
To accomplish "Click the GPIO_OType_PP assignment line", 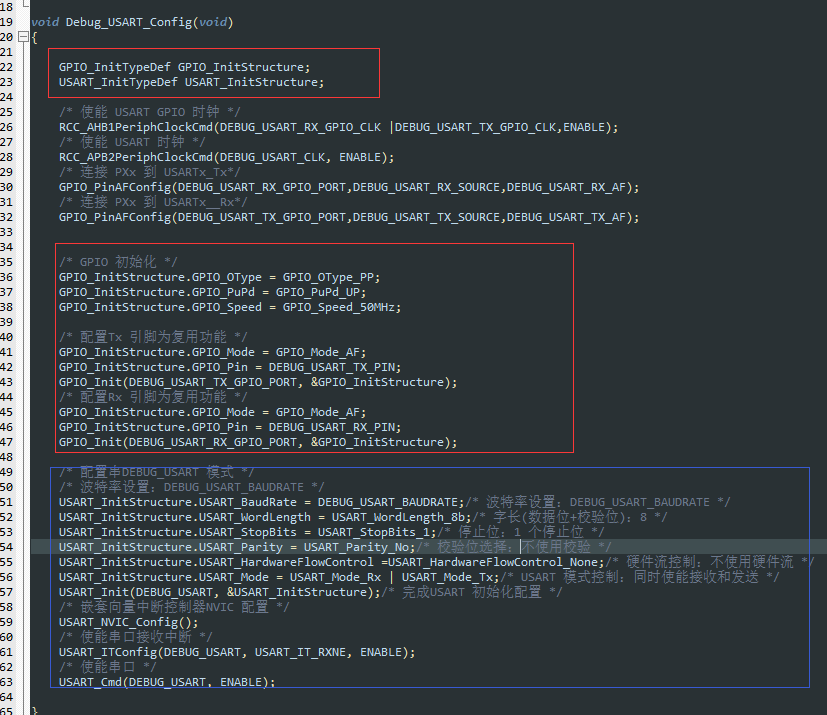I will (x=219, y=277).
